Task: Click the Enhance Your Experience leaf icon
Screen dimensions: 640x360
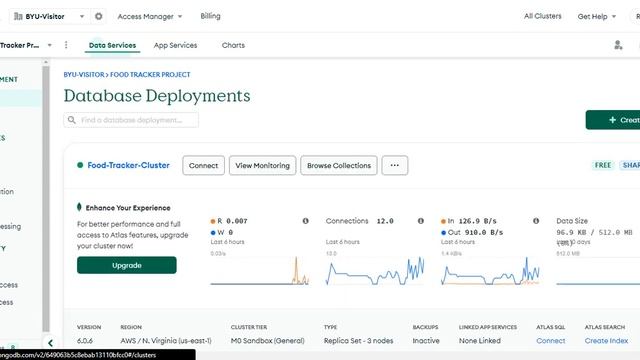Action: [79, 207]
